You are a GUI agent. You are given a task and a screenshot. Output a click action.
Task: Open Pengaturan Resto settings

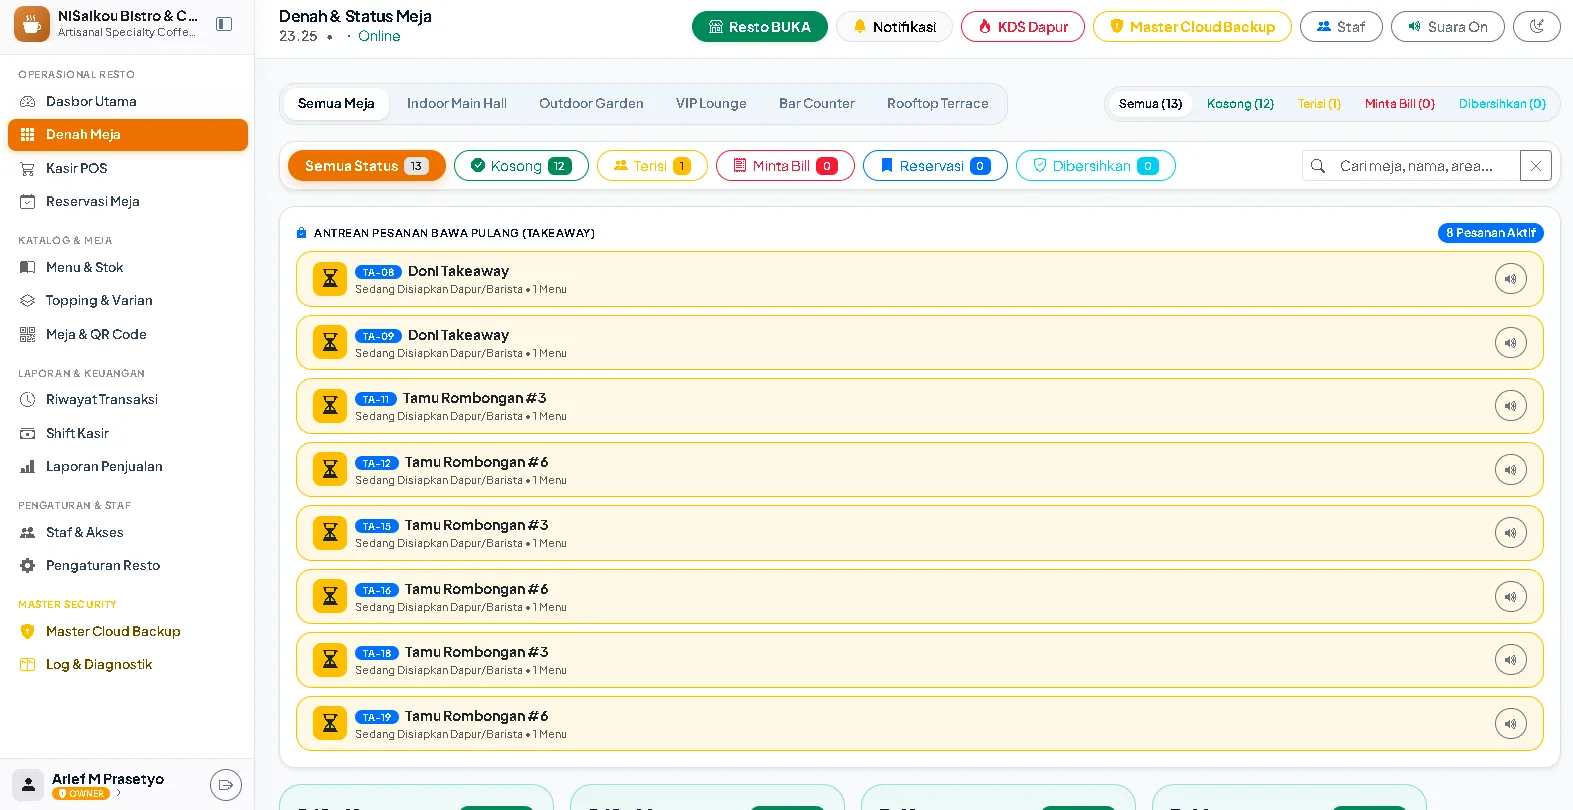click(128, 566)
